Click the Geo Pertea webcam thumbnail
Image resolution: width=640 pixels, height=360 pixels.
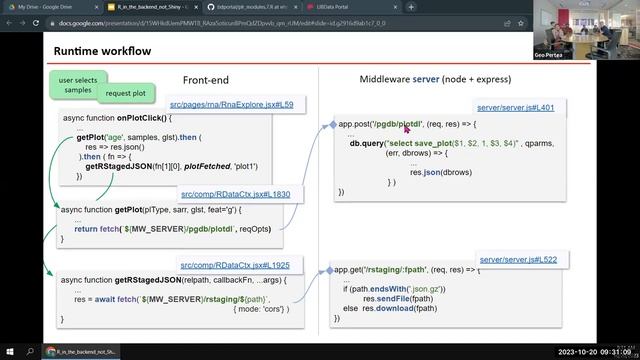[x=586, y=30]
